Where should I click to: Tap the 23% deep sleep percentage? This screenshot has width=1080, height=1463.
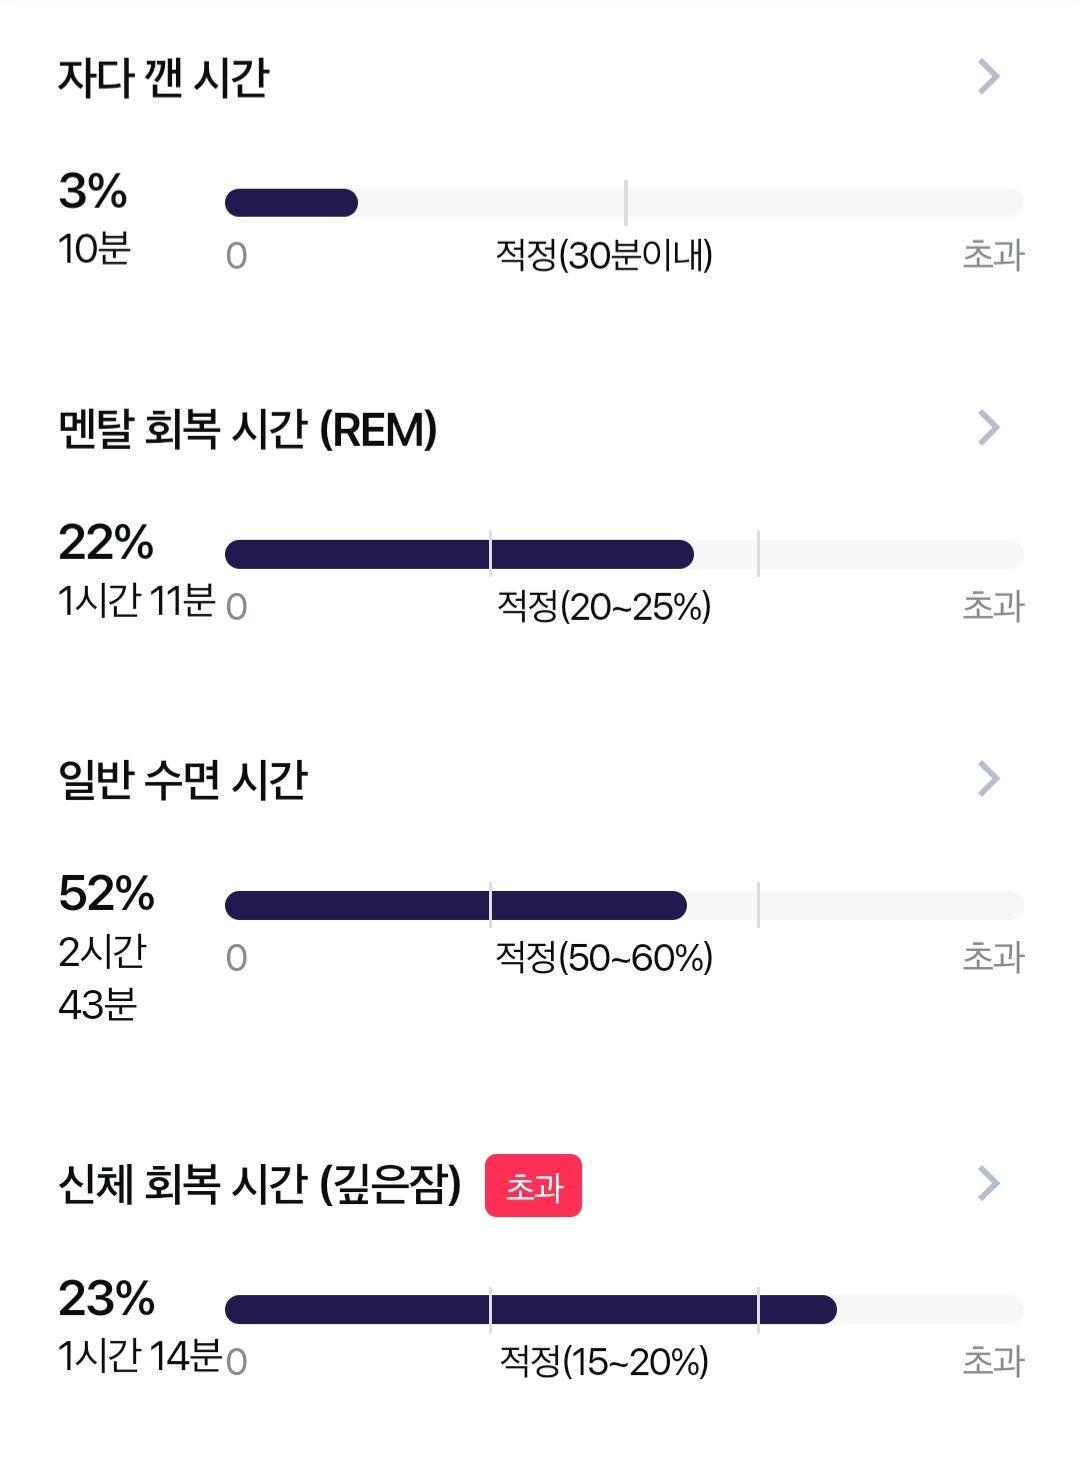[106, 1298]
